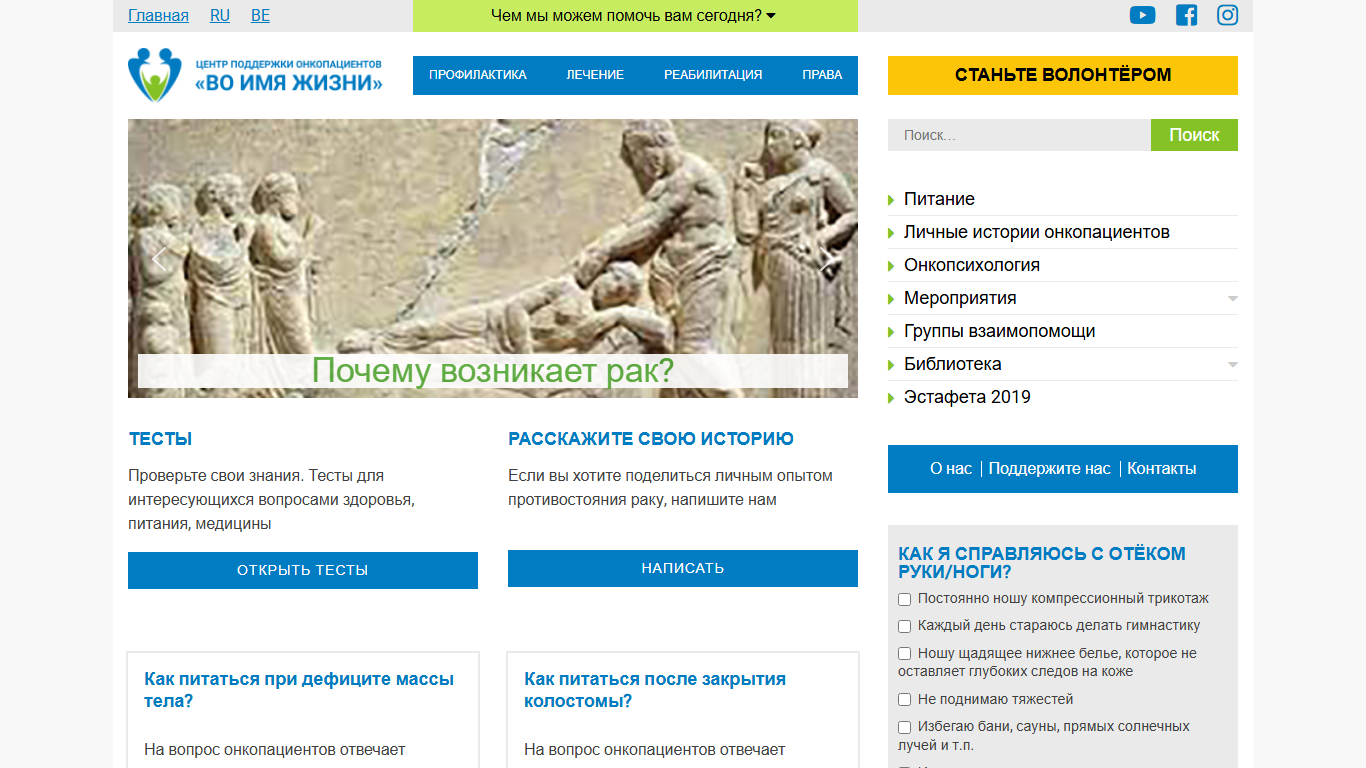Open Эстафета 2019 section
The width and height of the screenshot is (1366, 768).
967,397
